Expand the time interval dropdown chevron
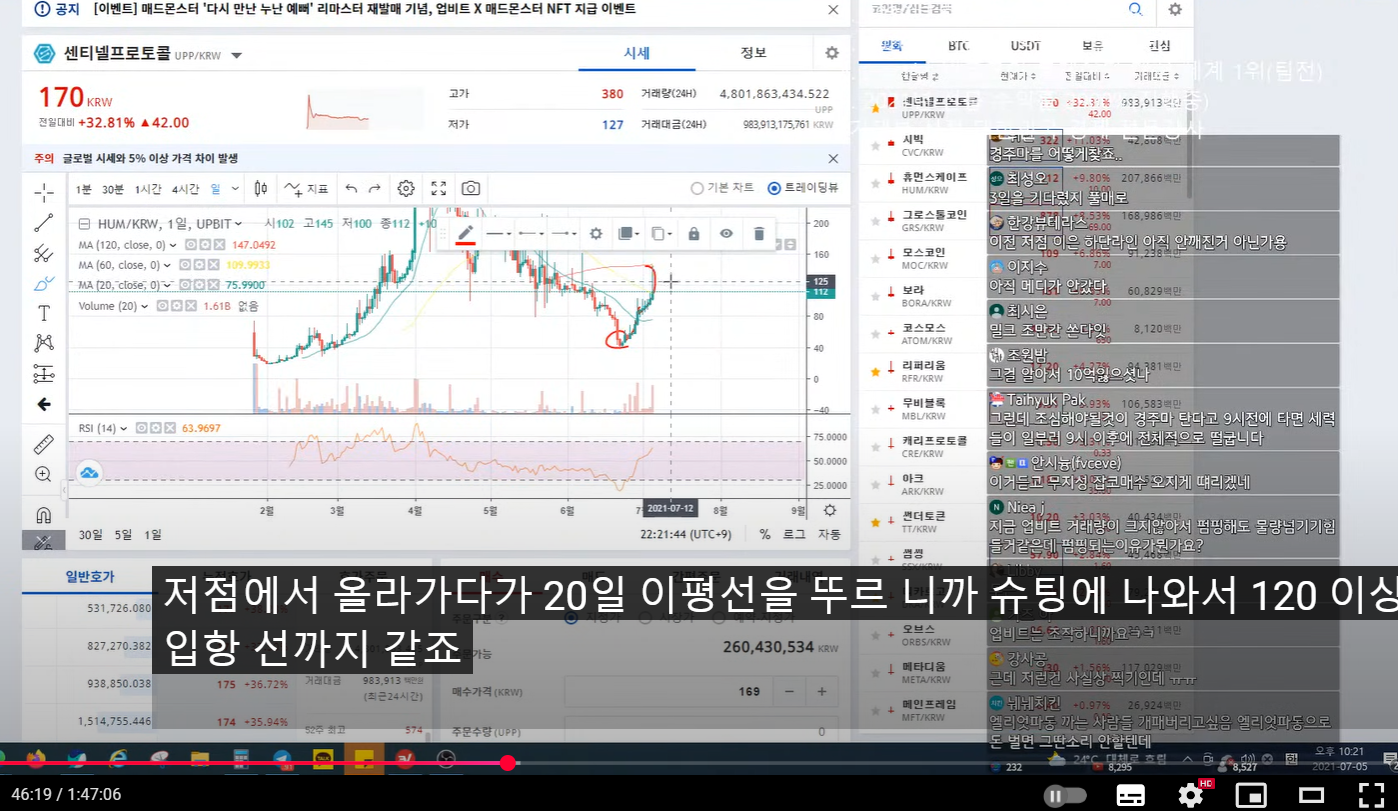 coord(235,188)
